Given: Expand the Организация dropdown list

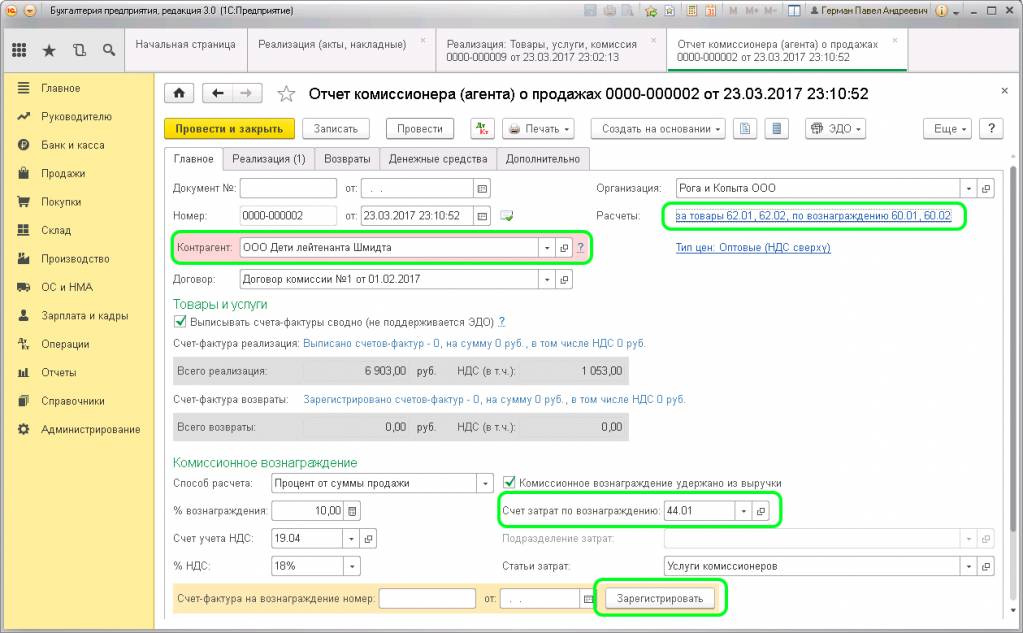Looking at the screenshot, I should point(969,189).
